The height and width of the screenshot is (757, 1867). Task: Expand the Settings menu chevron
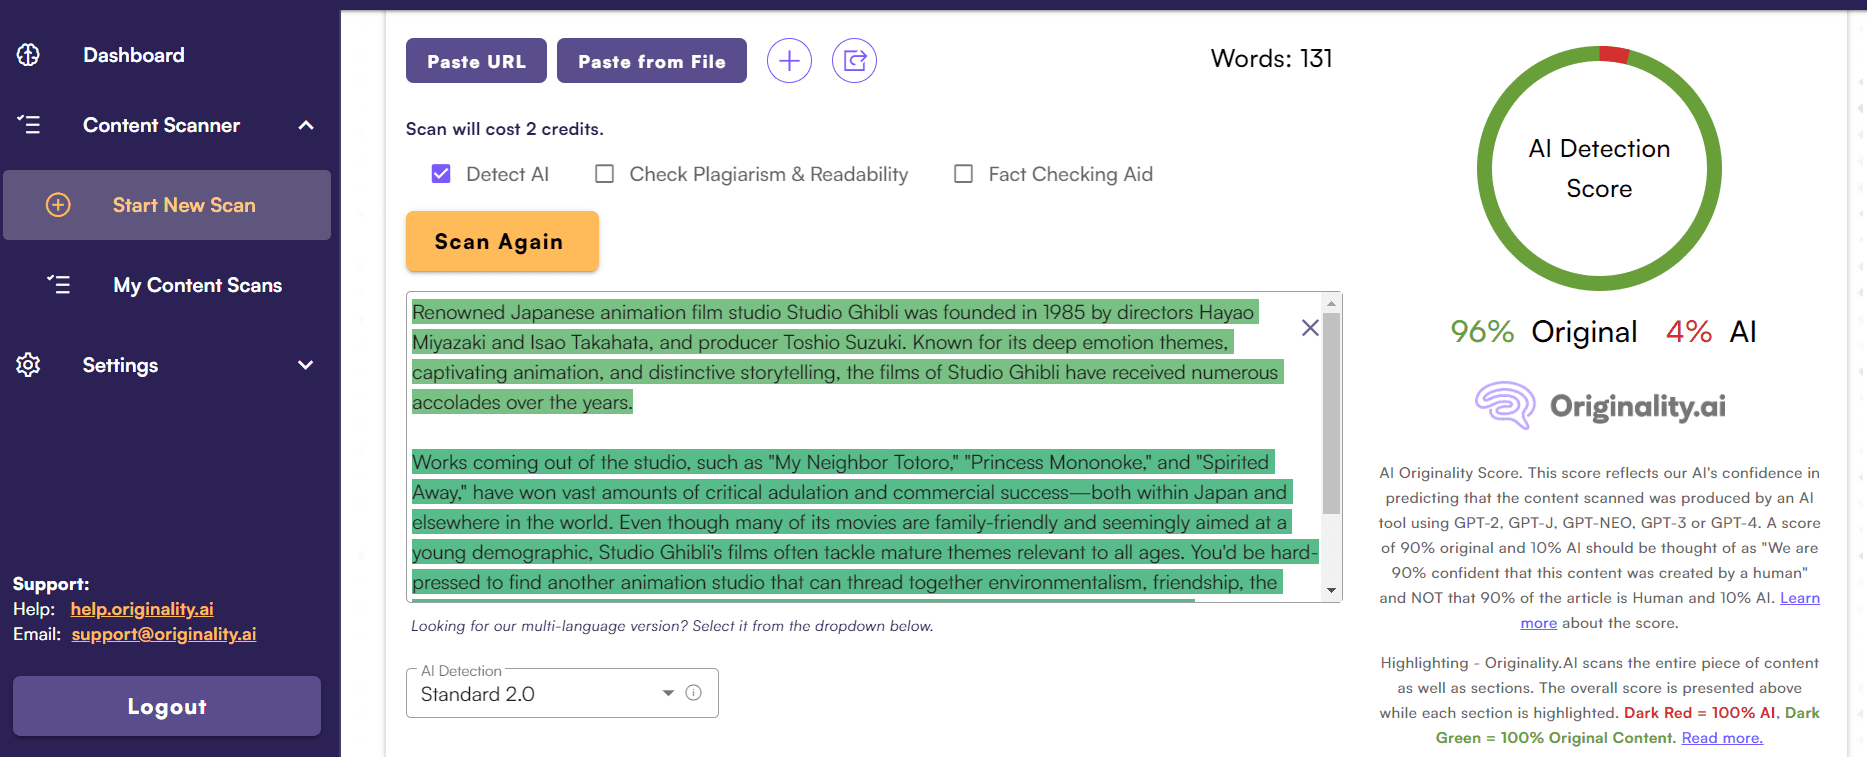pyautogui.click(x=306, y=365)
